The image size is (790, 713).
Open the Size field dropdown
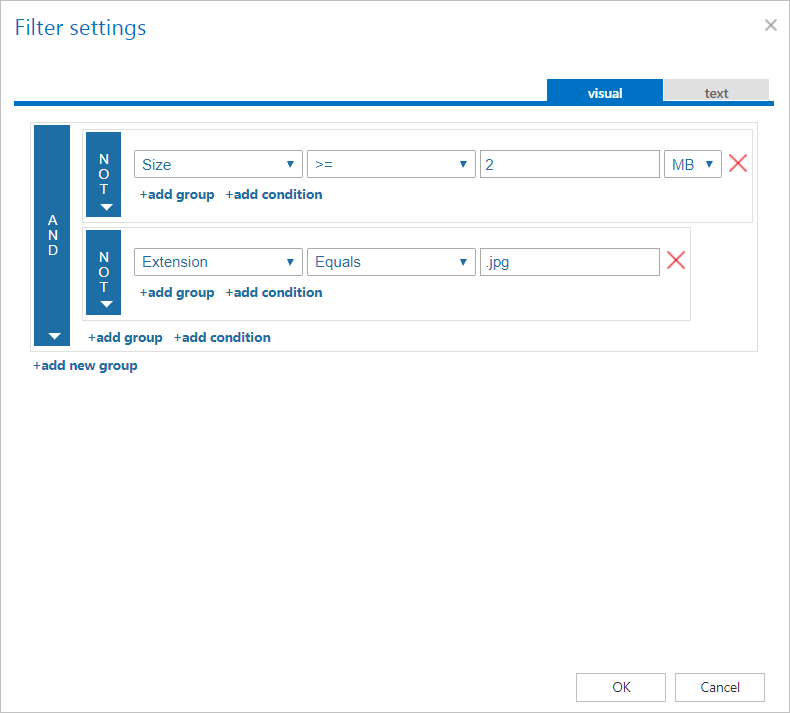(x=218, y=165)
